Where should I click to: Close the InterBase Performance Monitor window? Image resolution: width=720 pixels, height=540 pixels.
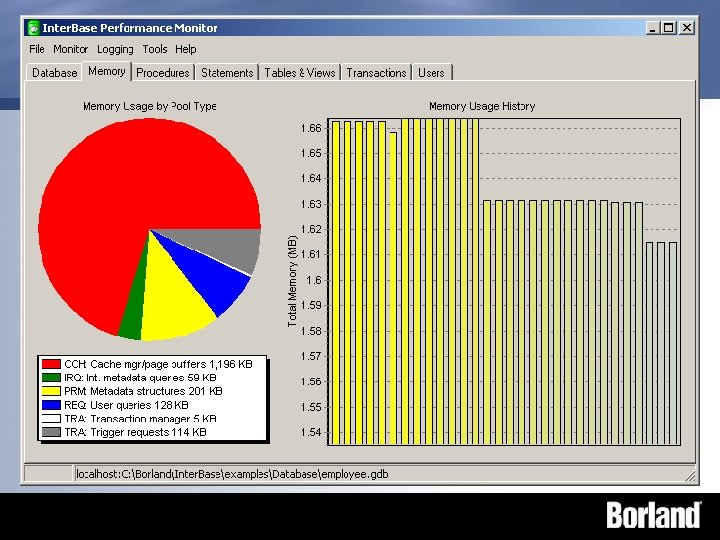point(686,28)
